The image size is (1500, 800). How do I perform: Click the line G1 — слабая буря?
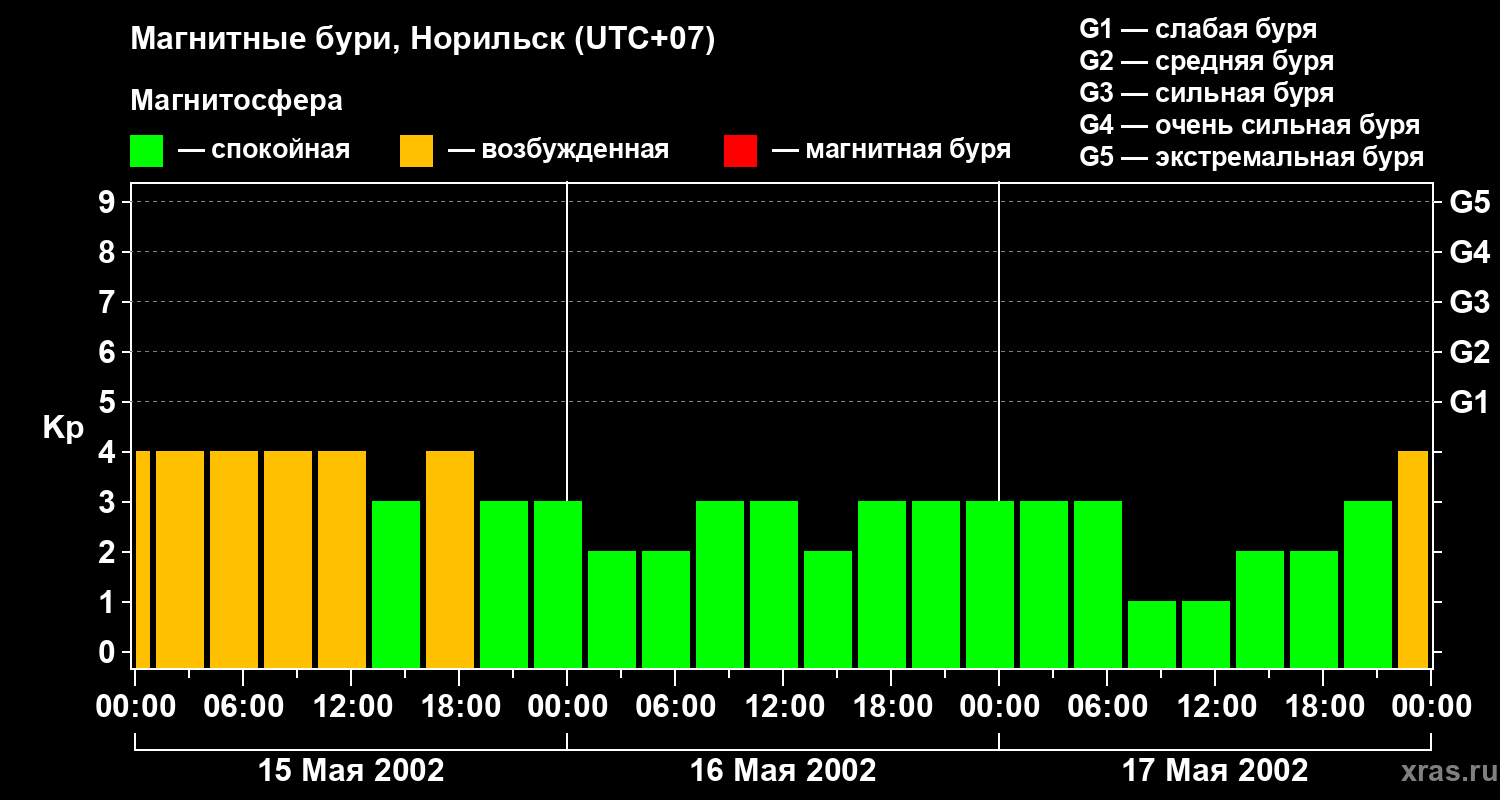[x=1198, y=29]
